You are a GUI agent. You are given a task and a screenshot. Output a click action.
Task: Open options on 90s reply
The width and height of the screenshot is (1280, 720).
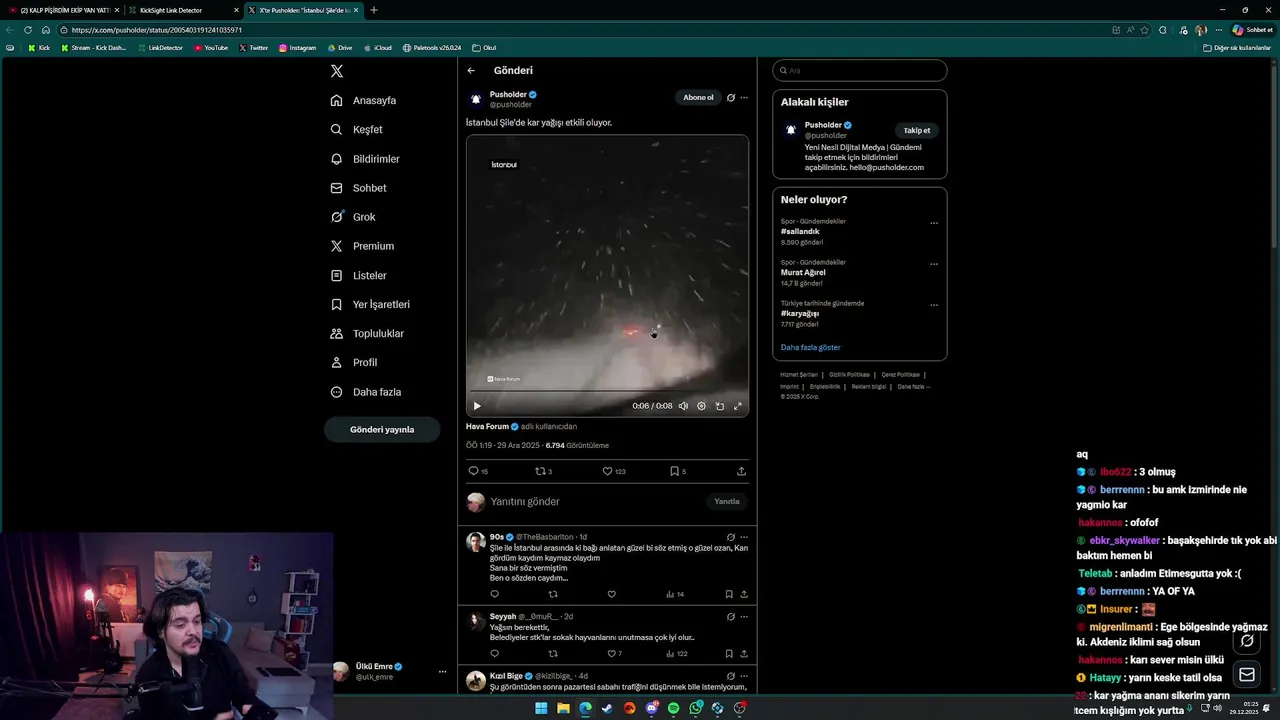(744, 537)
